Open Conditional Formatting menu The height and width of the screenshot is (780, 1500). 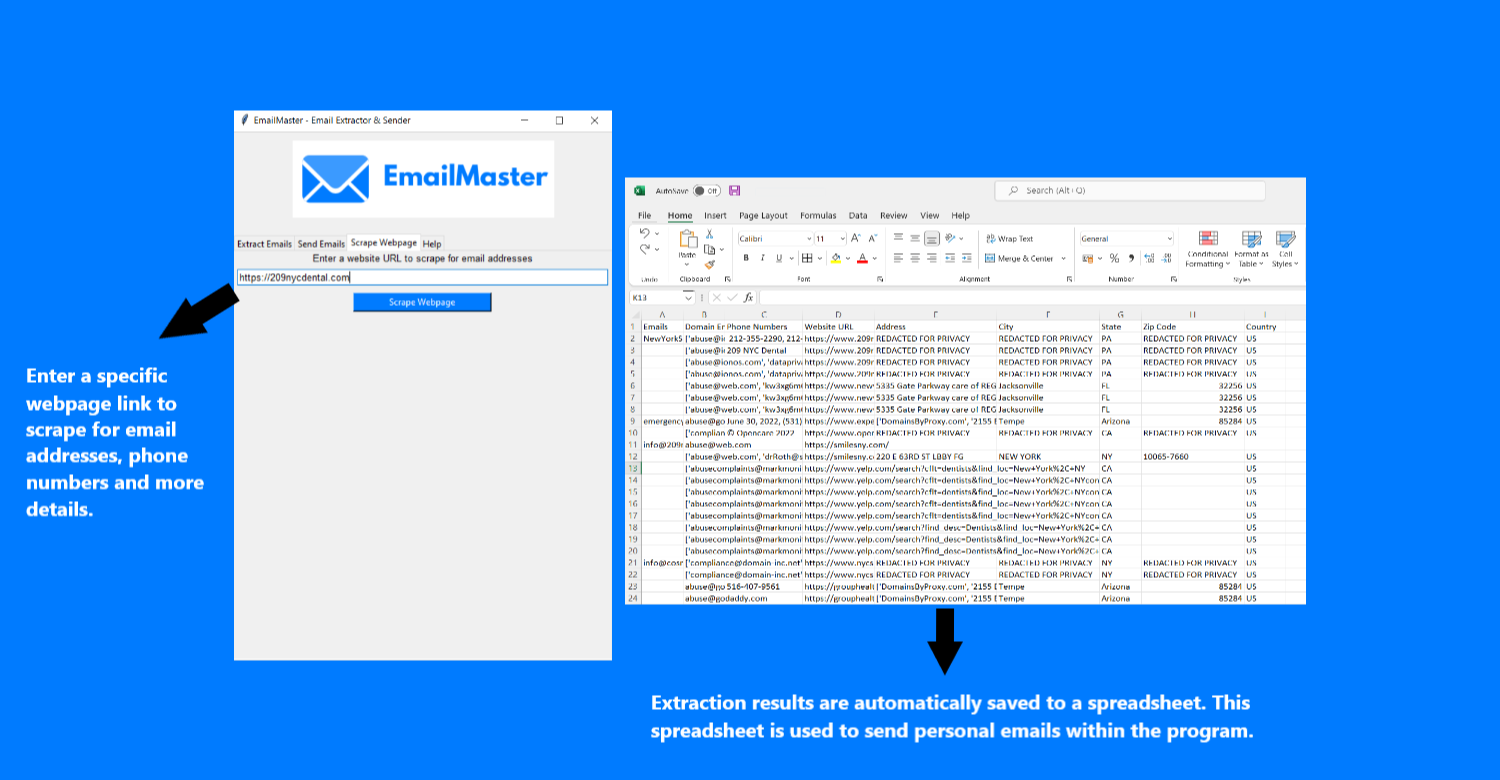click(x=1208, y=249)
